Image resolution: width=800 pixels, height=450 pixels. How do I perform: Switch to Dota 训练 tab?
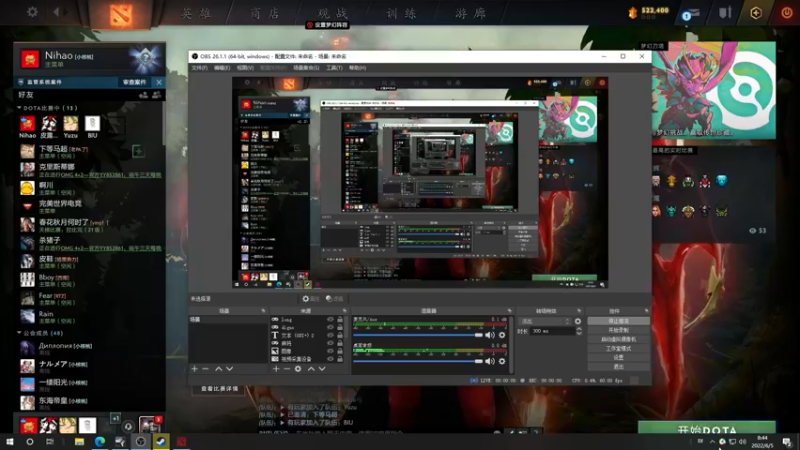pos(402,13)
